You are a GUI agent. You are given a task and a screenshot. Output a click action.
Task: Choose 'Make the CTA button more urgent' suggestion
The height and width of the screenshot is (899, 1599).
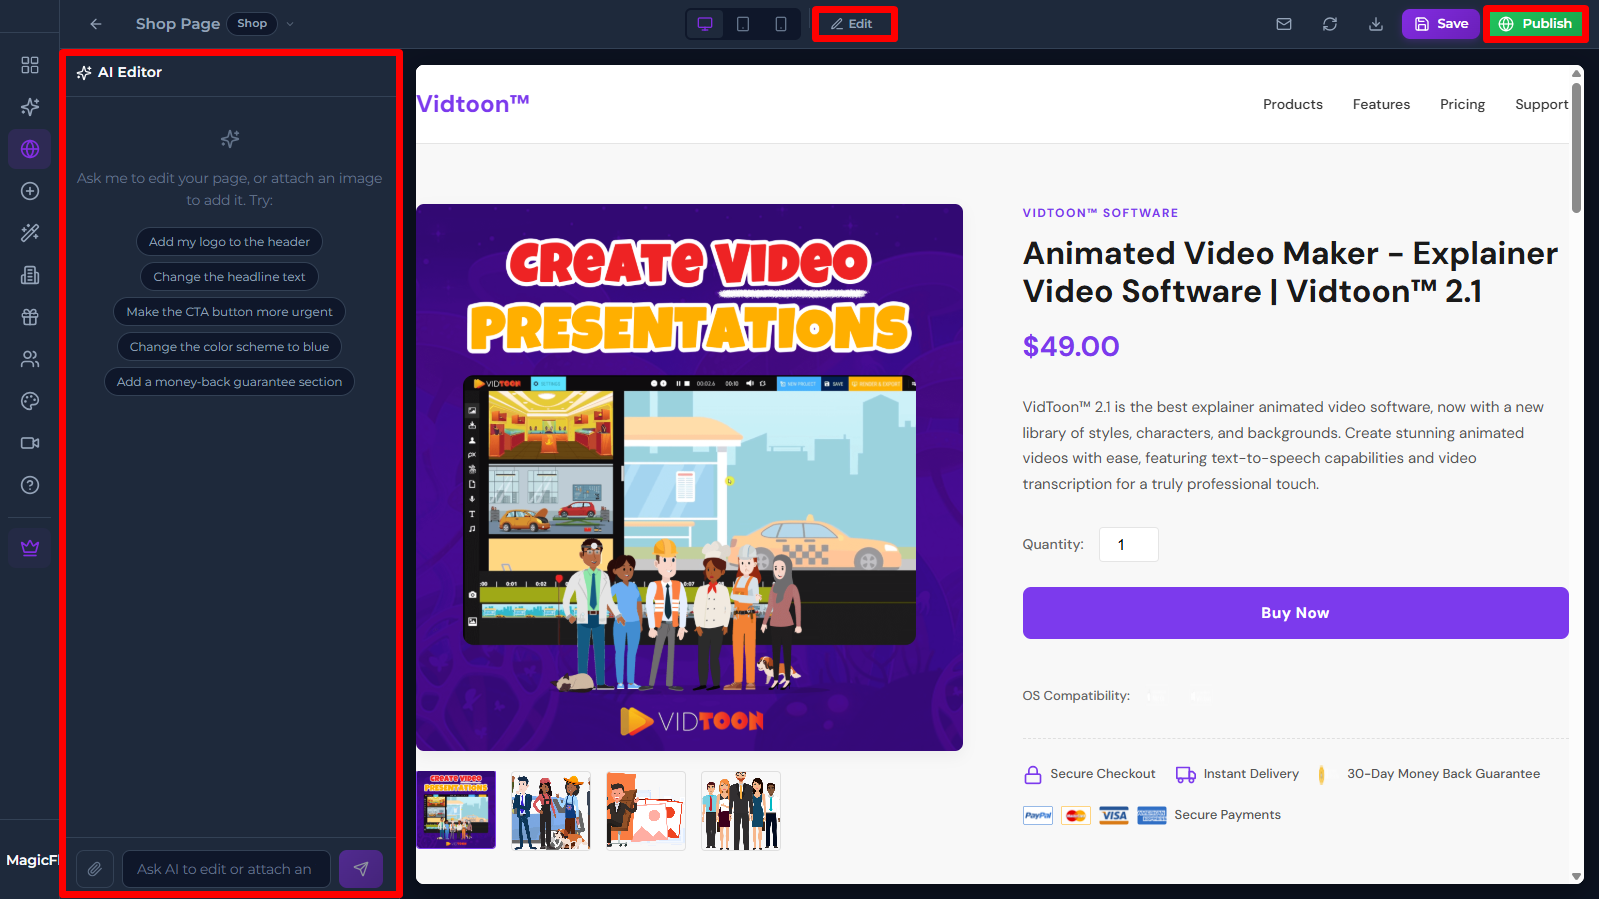pyautogui.click(x=229, y=312)
